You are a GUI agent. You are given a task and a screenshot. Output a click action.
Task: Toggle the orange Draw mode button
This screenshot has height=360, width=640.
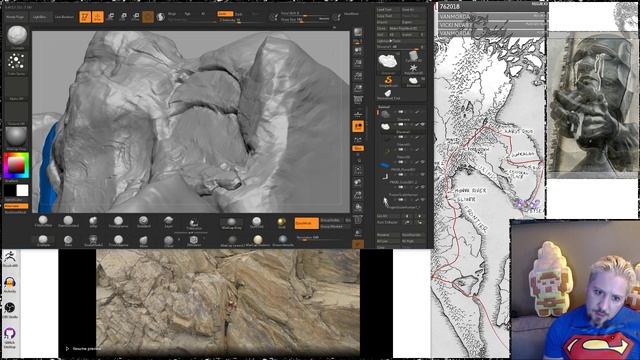pyautogui.click(x=98, y=17)
